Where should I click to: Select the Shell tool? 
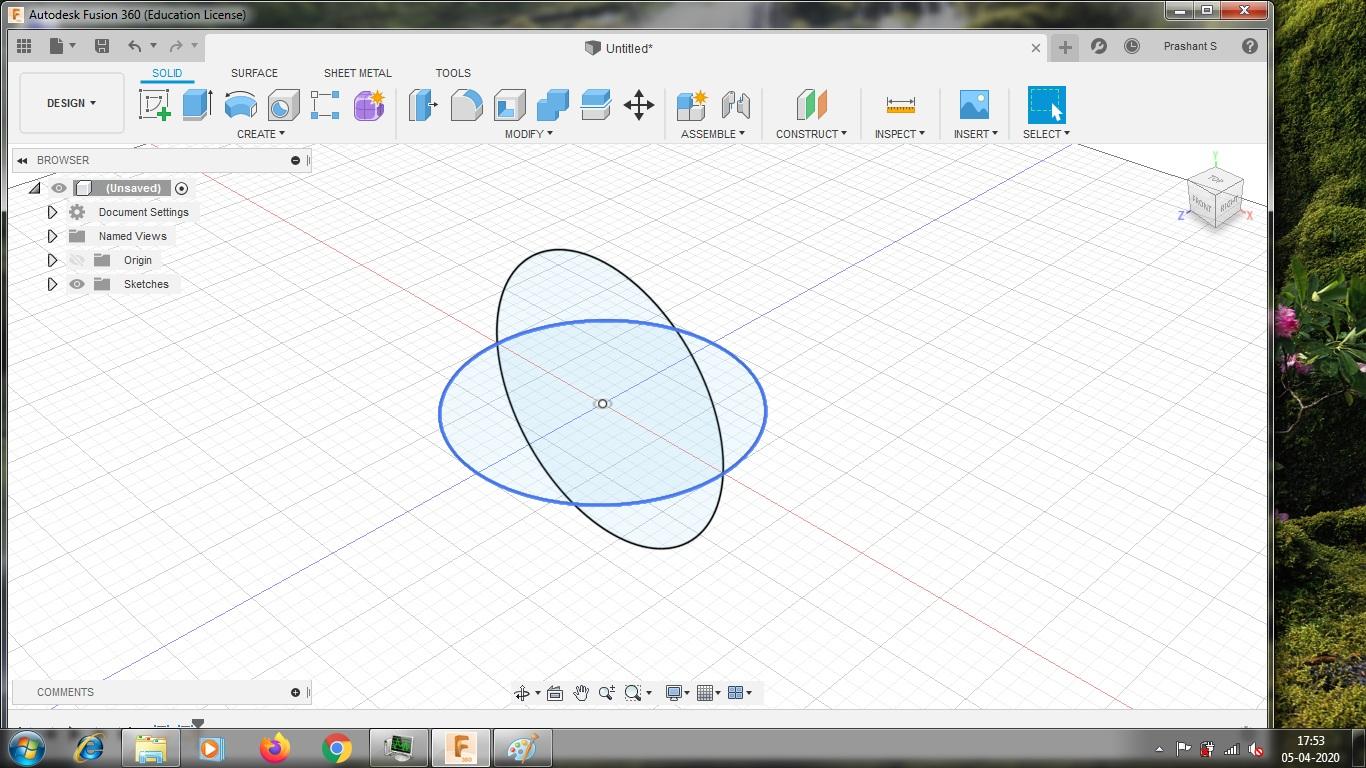click(509, 105)
